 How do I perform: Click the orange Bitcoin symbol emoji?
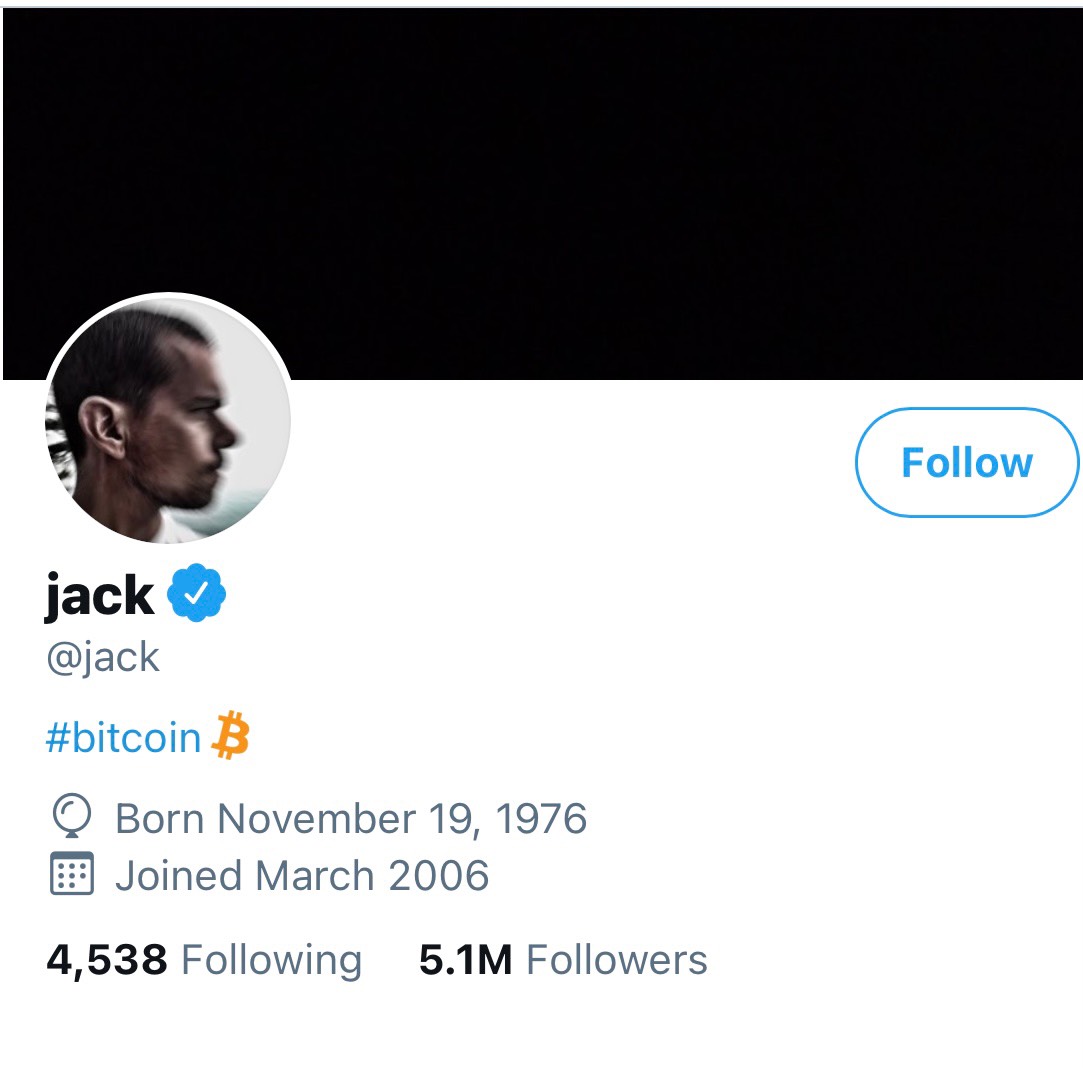click(x=231, y=736)
